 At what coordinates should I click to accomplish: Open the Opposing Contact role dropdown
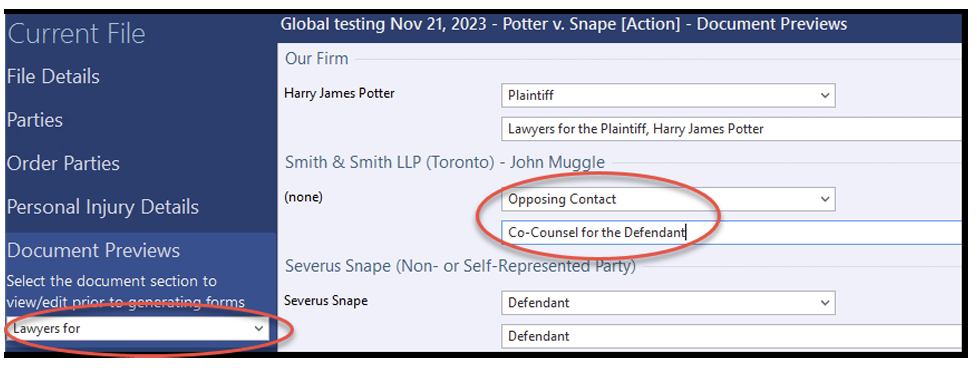(x=668, y=199)
